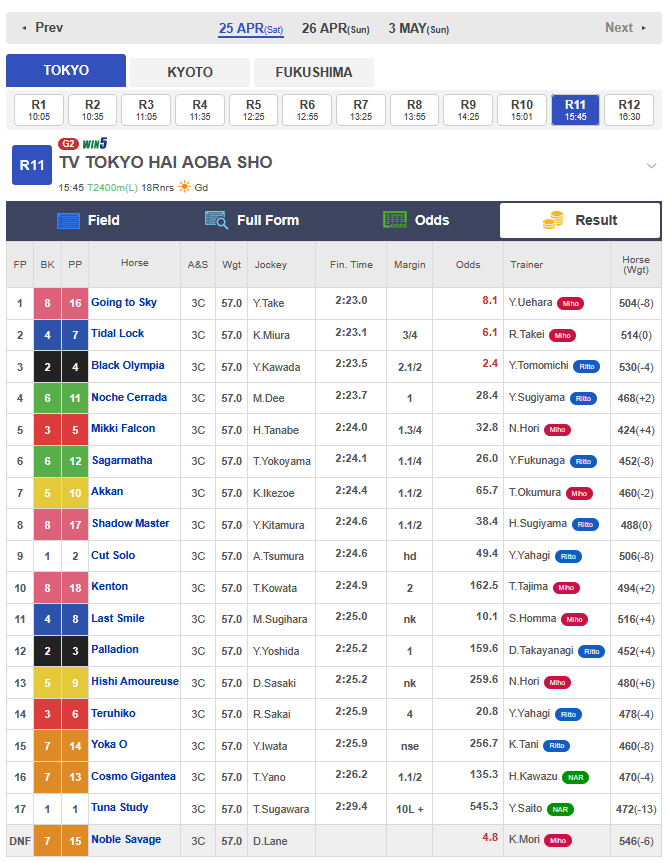Open horse Teruhiko
Viewport: 669px width, 863px height.
pyautogui.click(x=113, y=713)
